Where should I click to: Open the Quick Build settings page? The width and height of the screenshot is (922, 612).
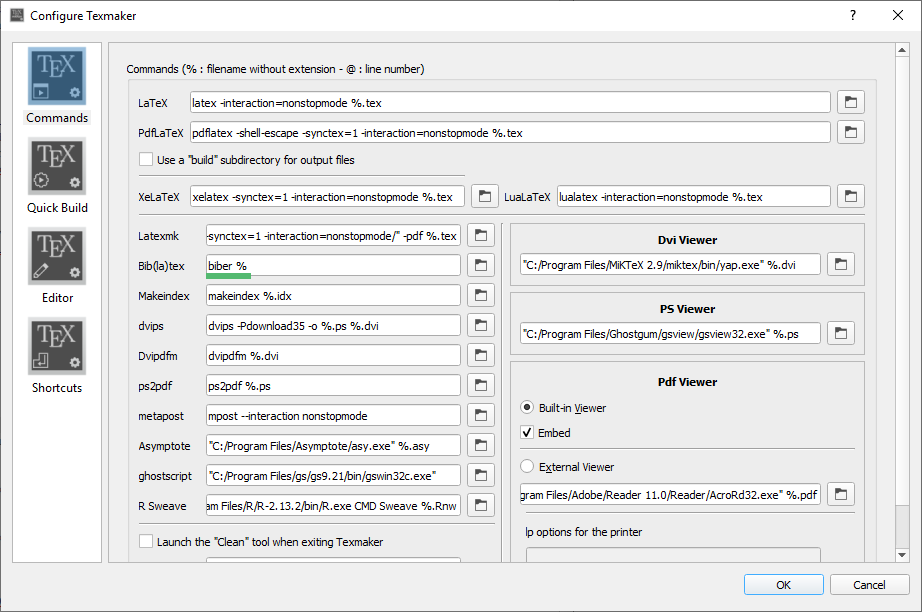pyautogui.click(x=57, y=167)
